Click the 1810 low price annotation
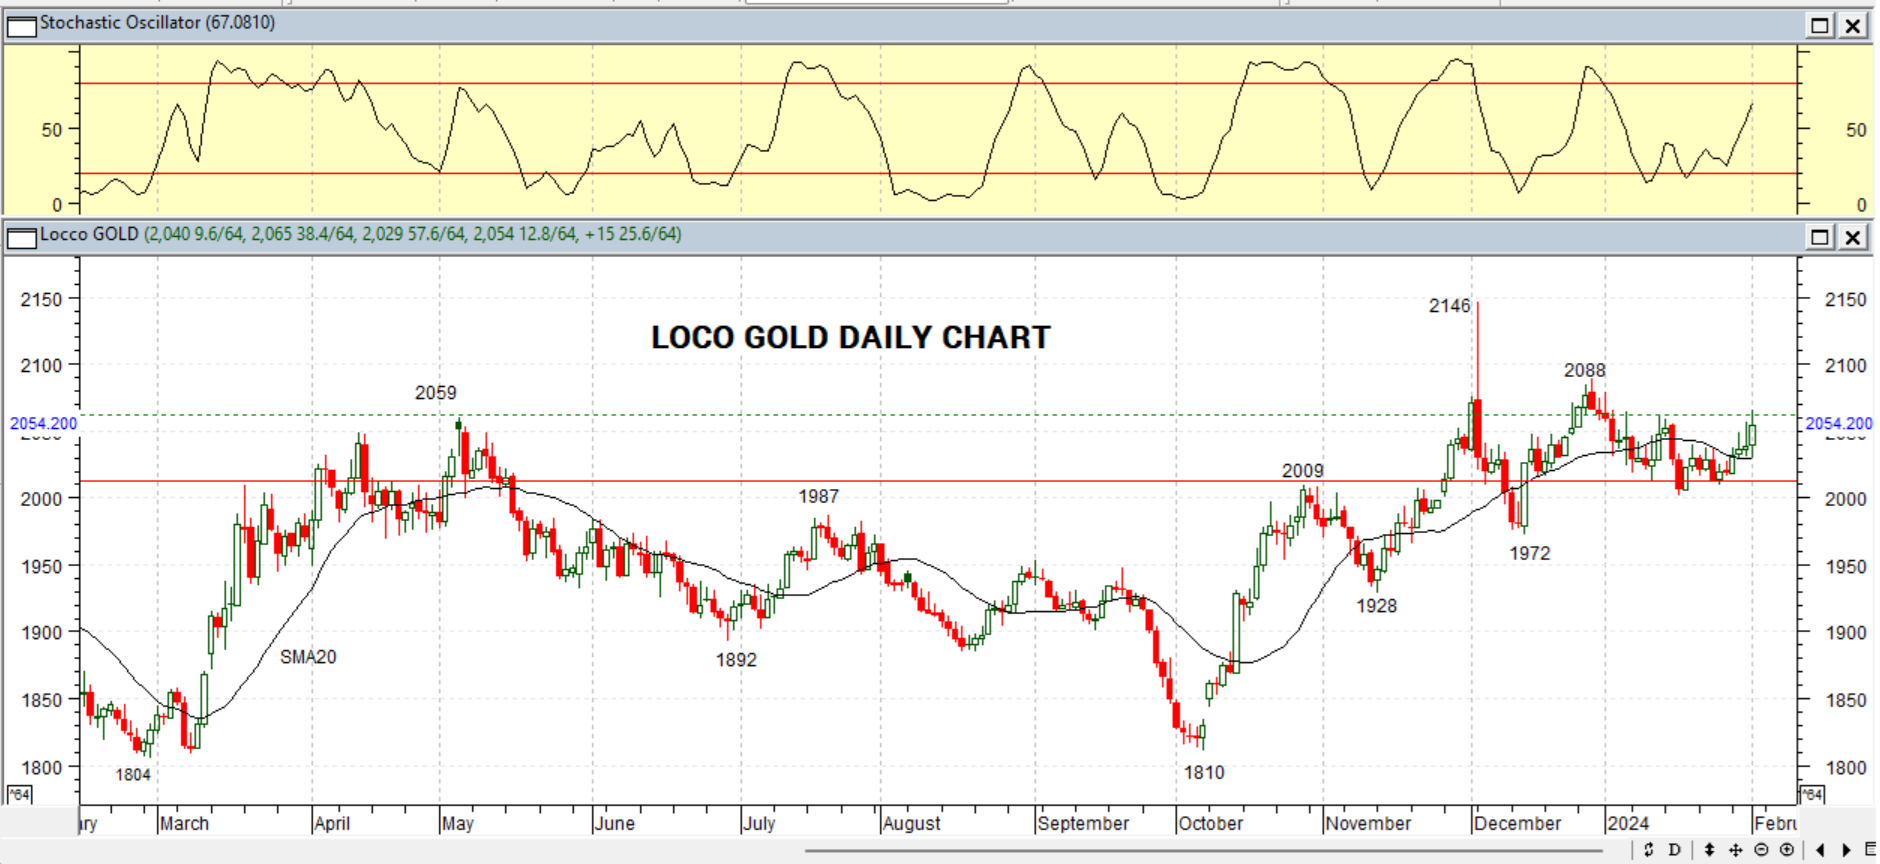The height and width of the screenshot is (864, 1880). point(1204,772)
